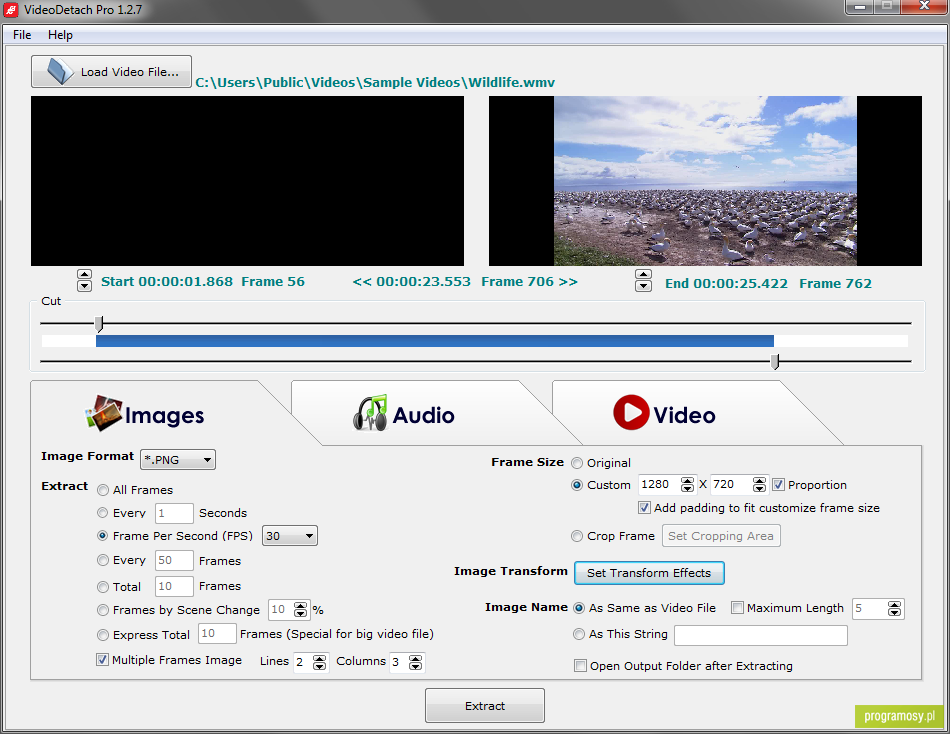Click the film icon on Load Video File button

pos(60,72)
